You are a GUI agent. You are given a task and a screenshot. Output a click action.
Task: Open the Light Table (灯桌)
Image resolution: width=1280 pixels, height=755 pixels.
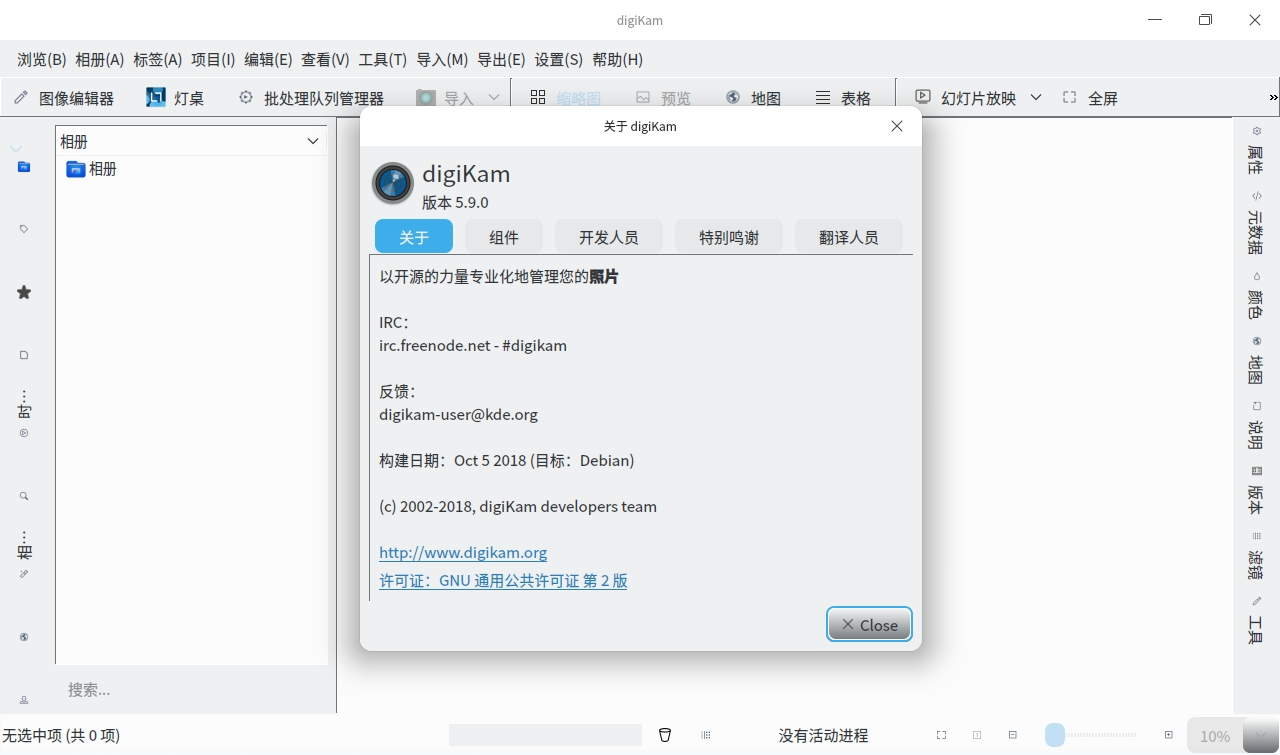click(175, 98)
